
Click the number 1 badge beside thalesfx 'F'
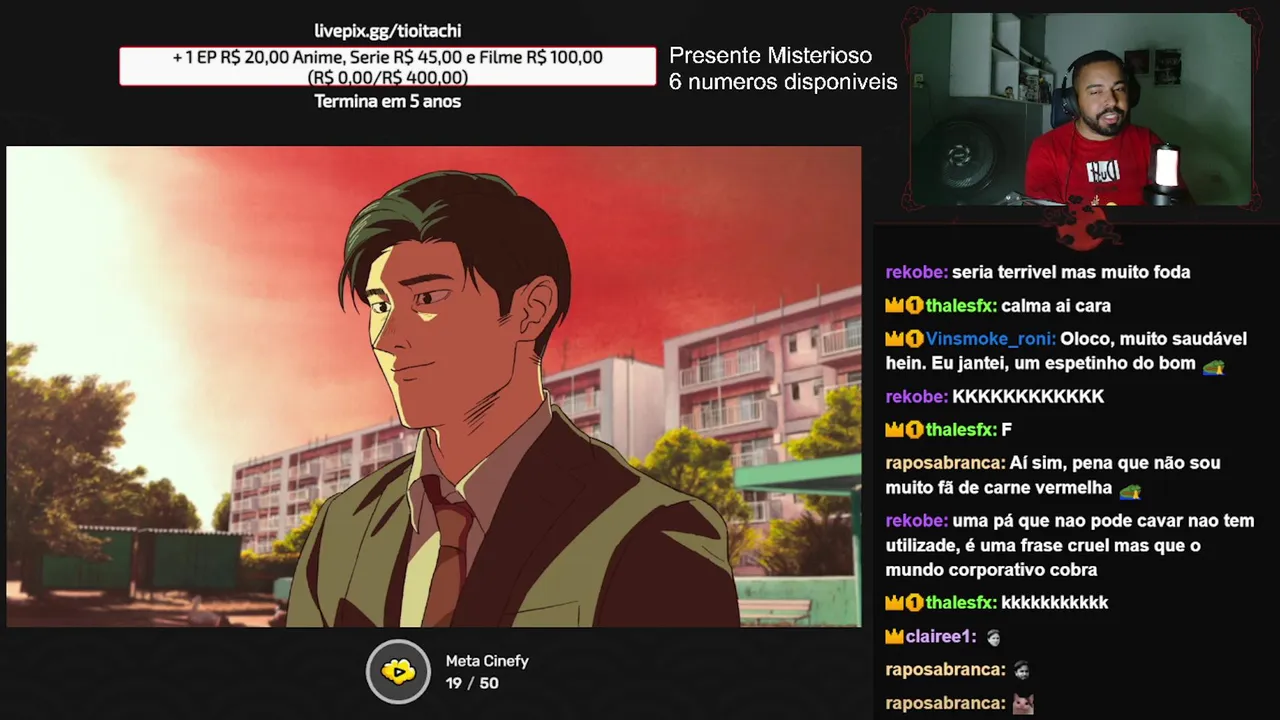pos(914,430)
